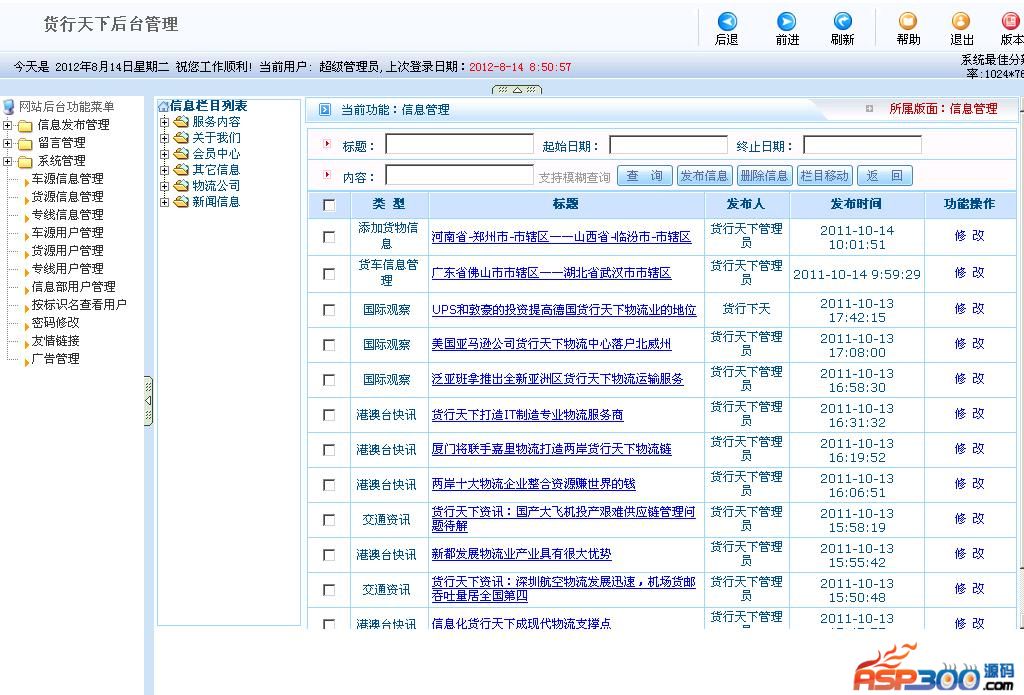1024x695 pixels.
Task: Toggle the select-all checkbox in table header
Action: [x=329, y=205]
